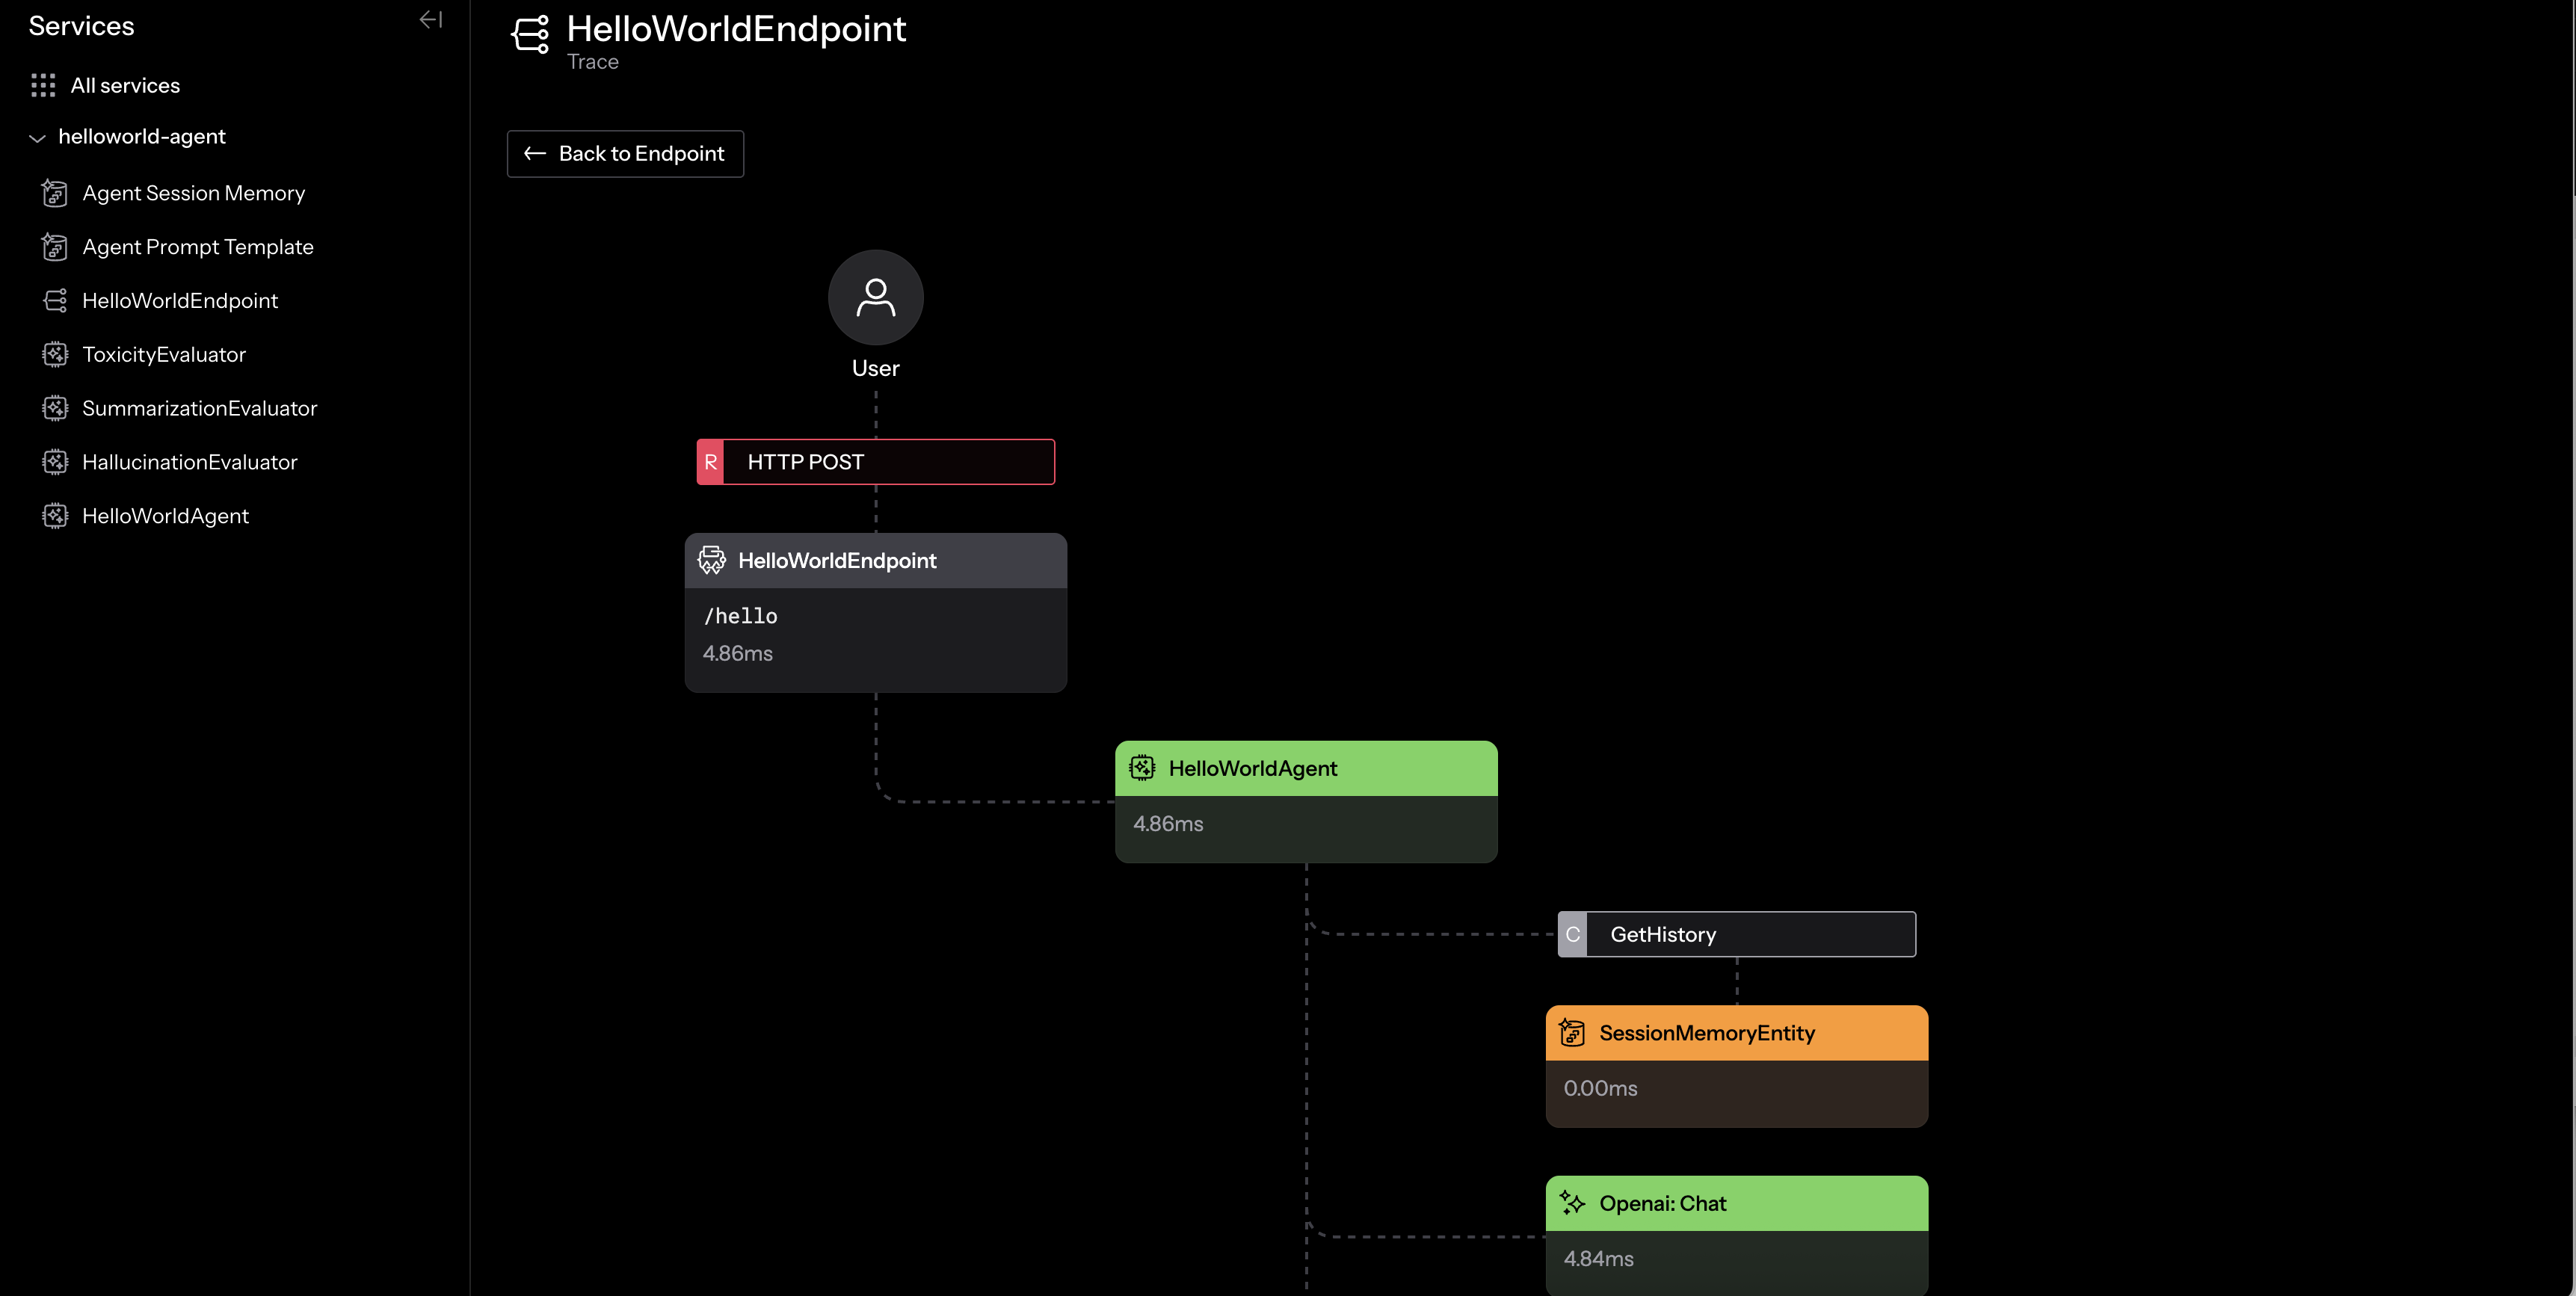This screenshot has width=2576, height=1296.
Task: Click the ToxicityEvaluator sidebar icon
Action: 55,355
